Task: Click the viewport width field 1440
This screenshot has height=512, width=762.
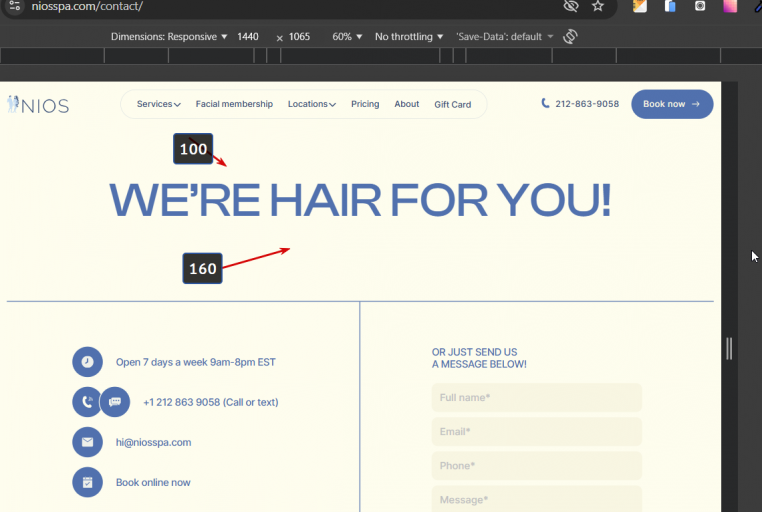Action: 248,37
